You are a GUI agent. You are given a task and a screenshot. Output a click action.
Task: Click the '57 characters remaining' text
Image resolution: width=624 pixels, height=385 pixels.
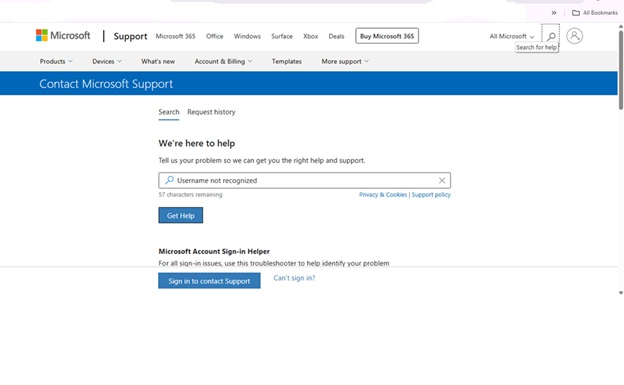click(x=190, y=195)
